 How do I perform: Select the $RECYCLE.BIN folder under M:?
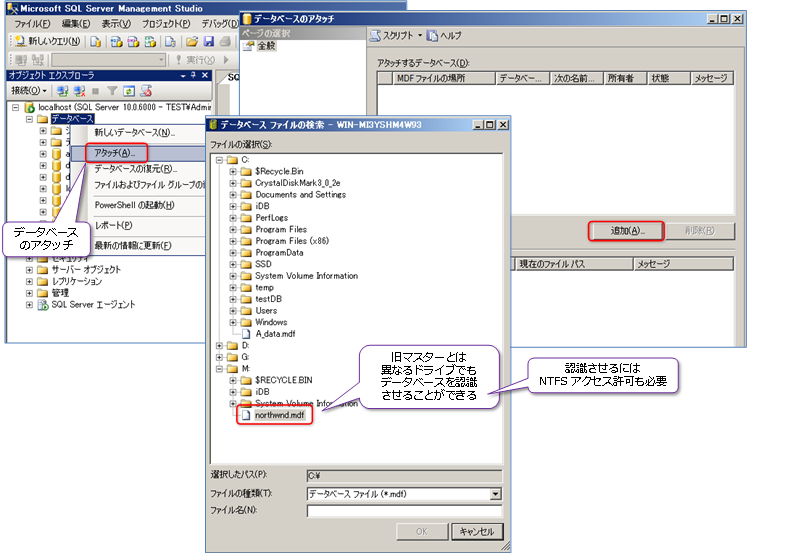(x=284, y=380)
